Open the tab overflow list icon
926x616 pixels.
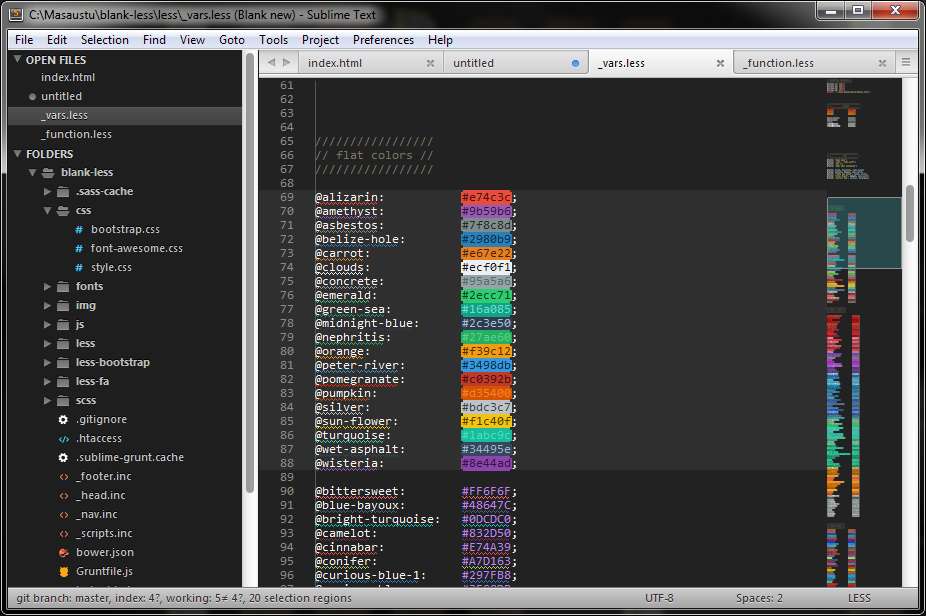(x=908, y=61)
